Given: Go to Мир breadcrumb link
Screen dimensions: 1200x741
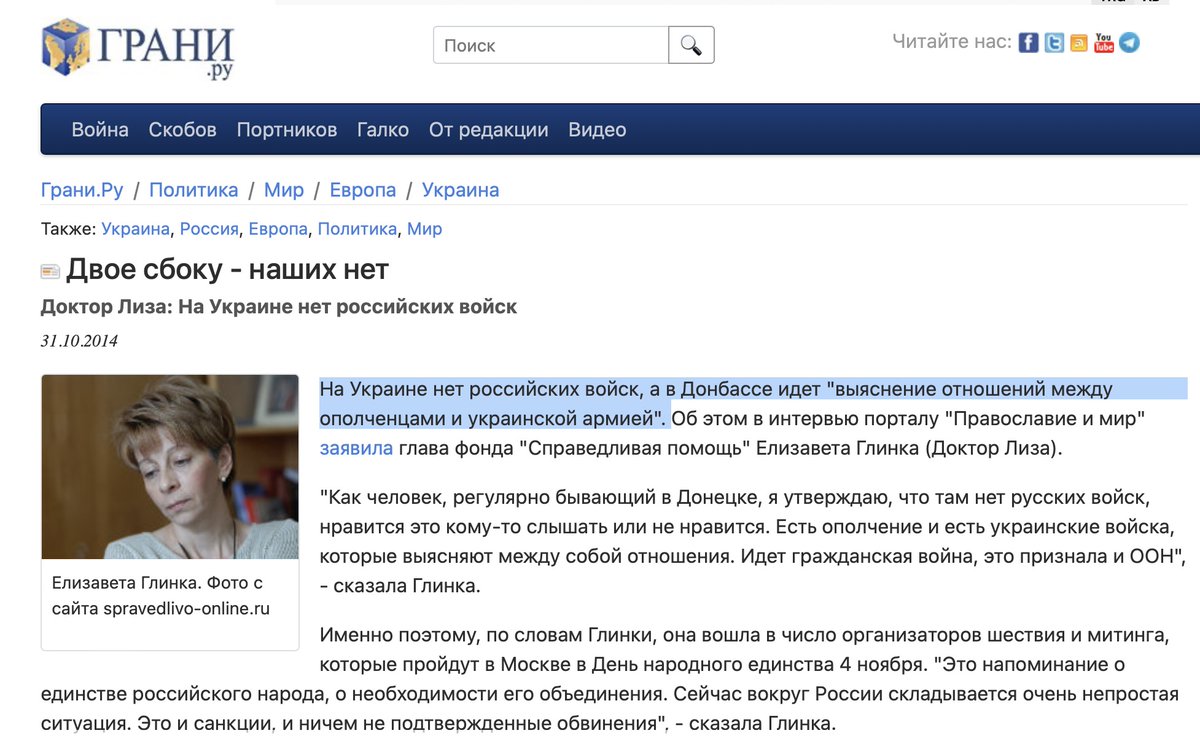Looking at the screenshot, I should coord(284,190).
